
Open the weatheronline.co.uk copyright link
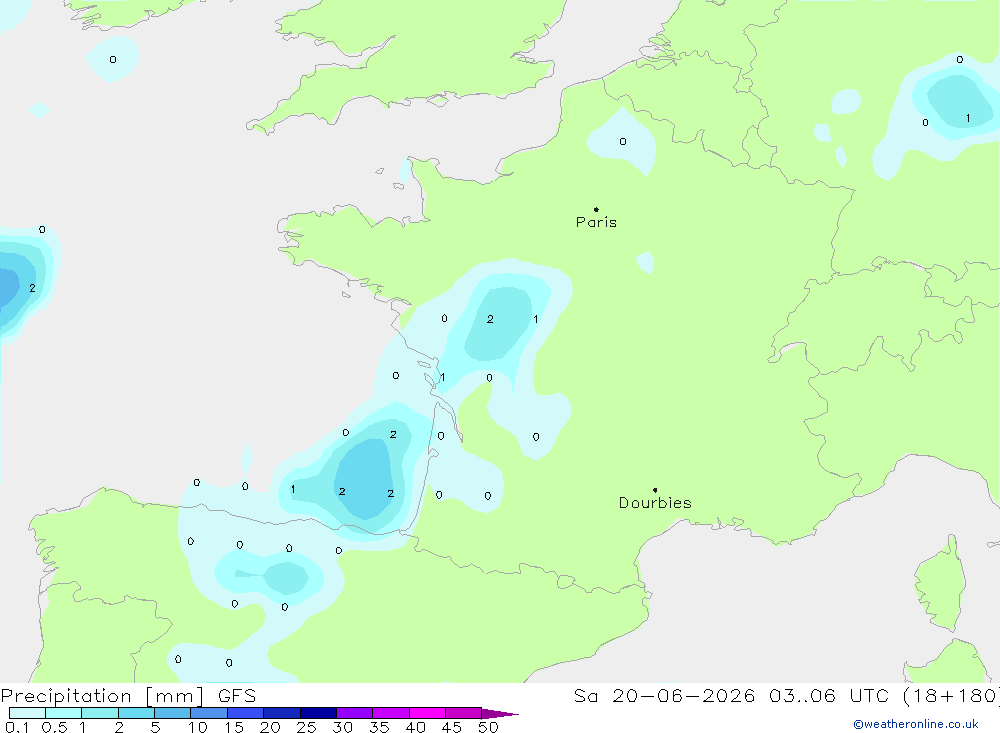click(916, 724)
